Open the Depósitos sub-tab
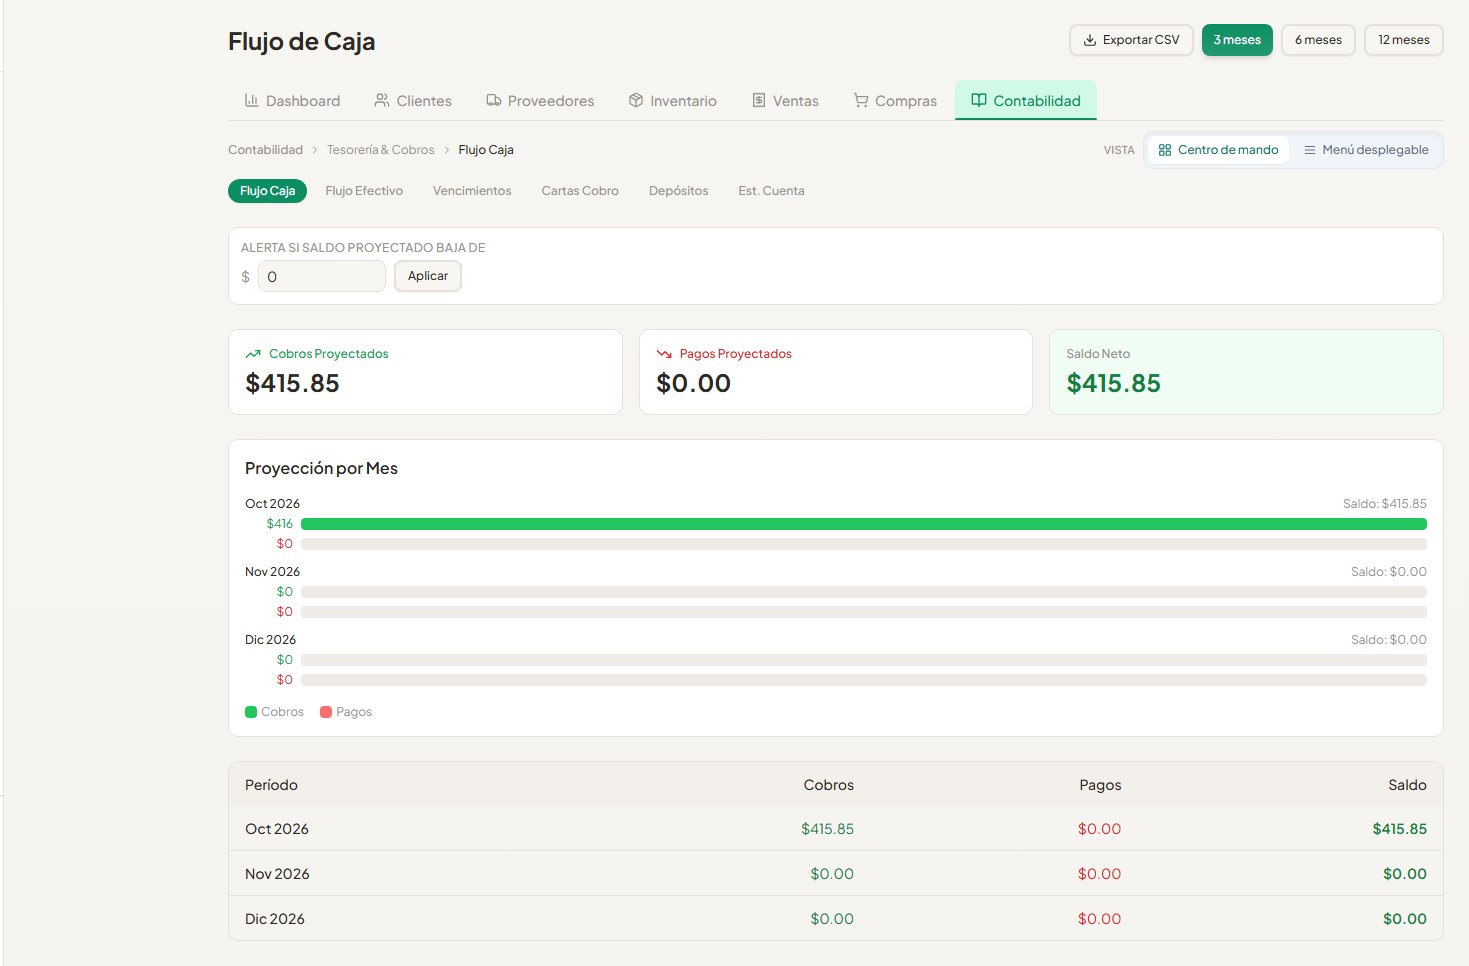Image resolution: width=1469 pixels, height=966 pixels. click(678, 191)
